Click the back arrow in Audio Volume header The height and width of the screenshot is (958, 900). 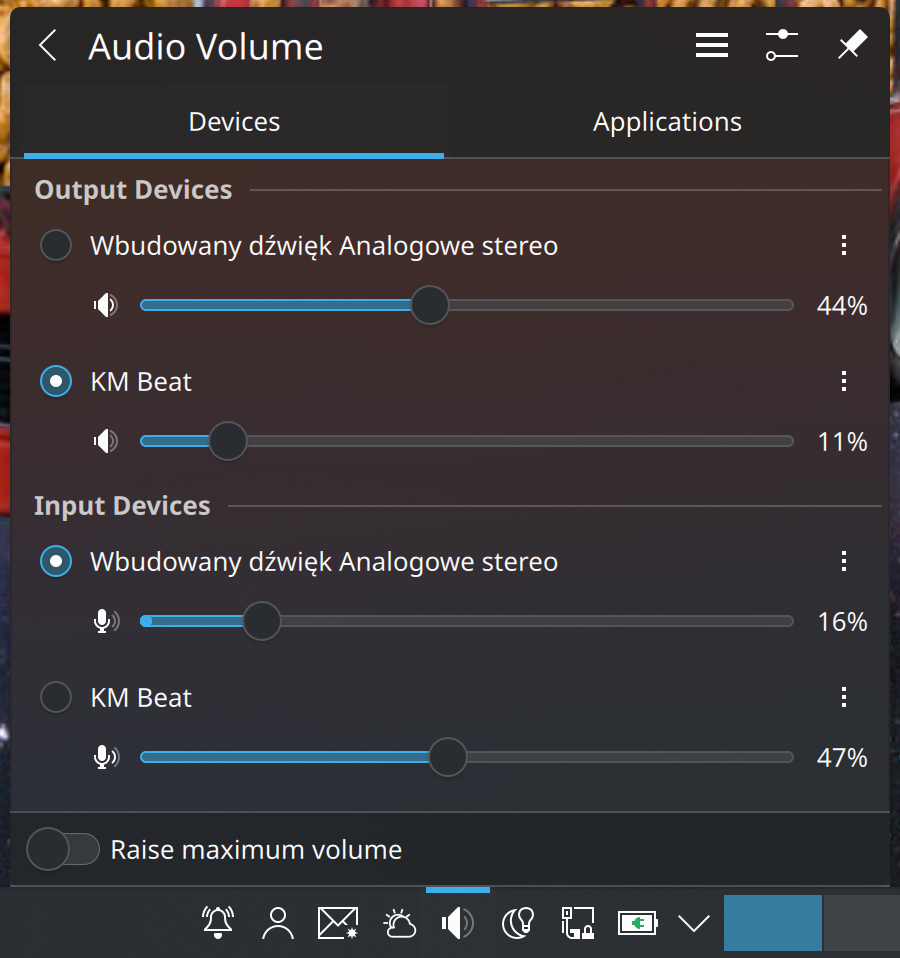click(47, 46)
